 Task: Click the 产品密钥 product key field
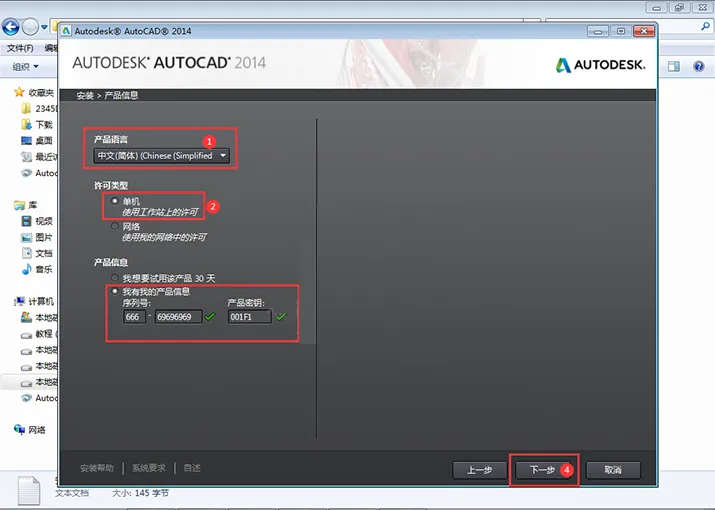point(249,317)
